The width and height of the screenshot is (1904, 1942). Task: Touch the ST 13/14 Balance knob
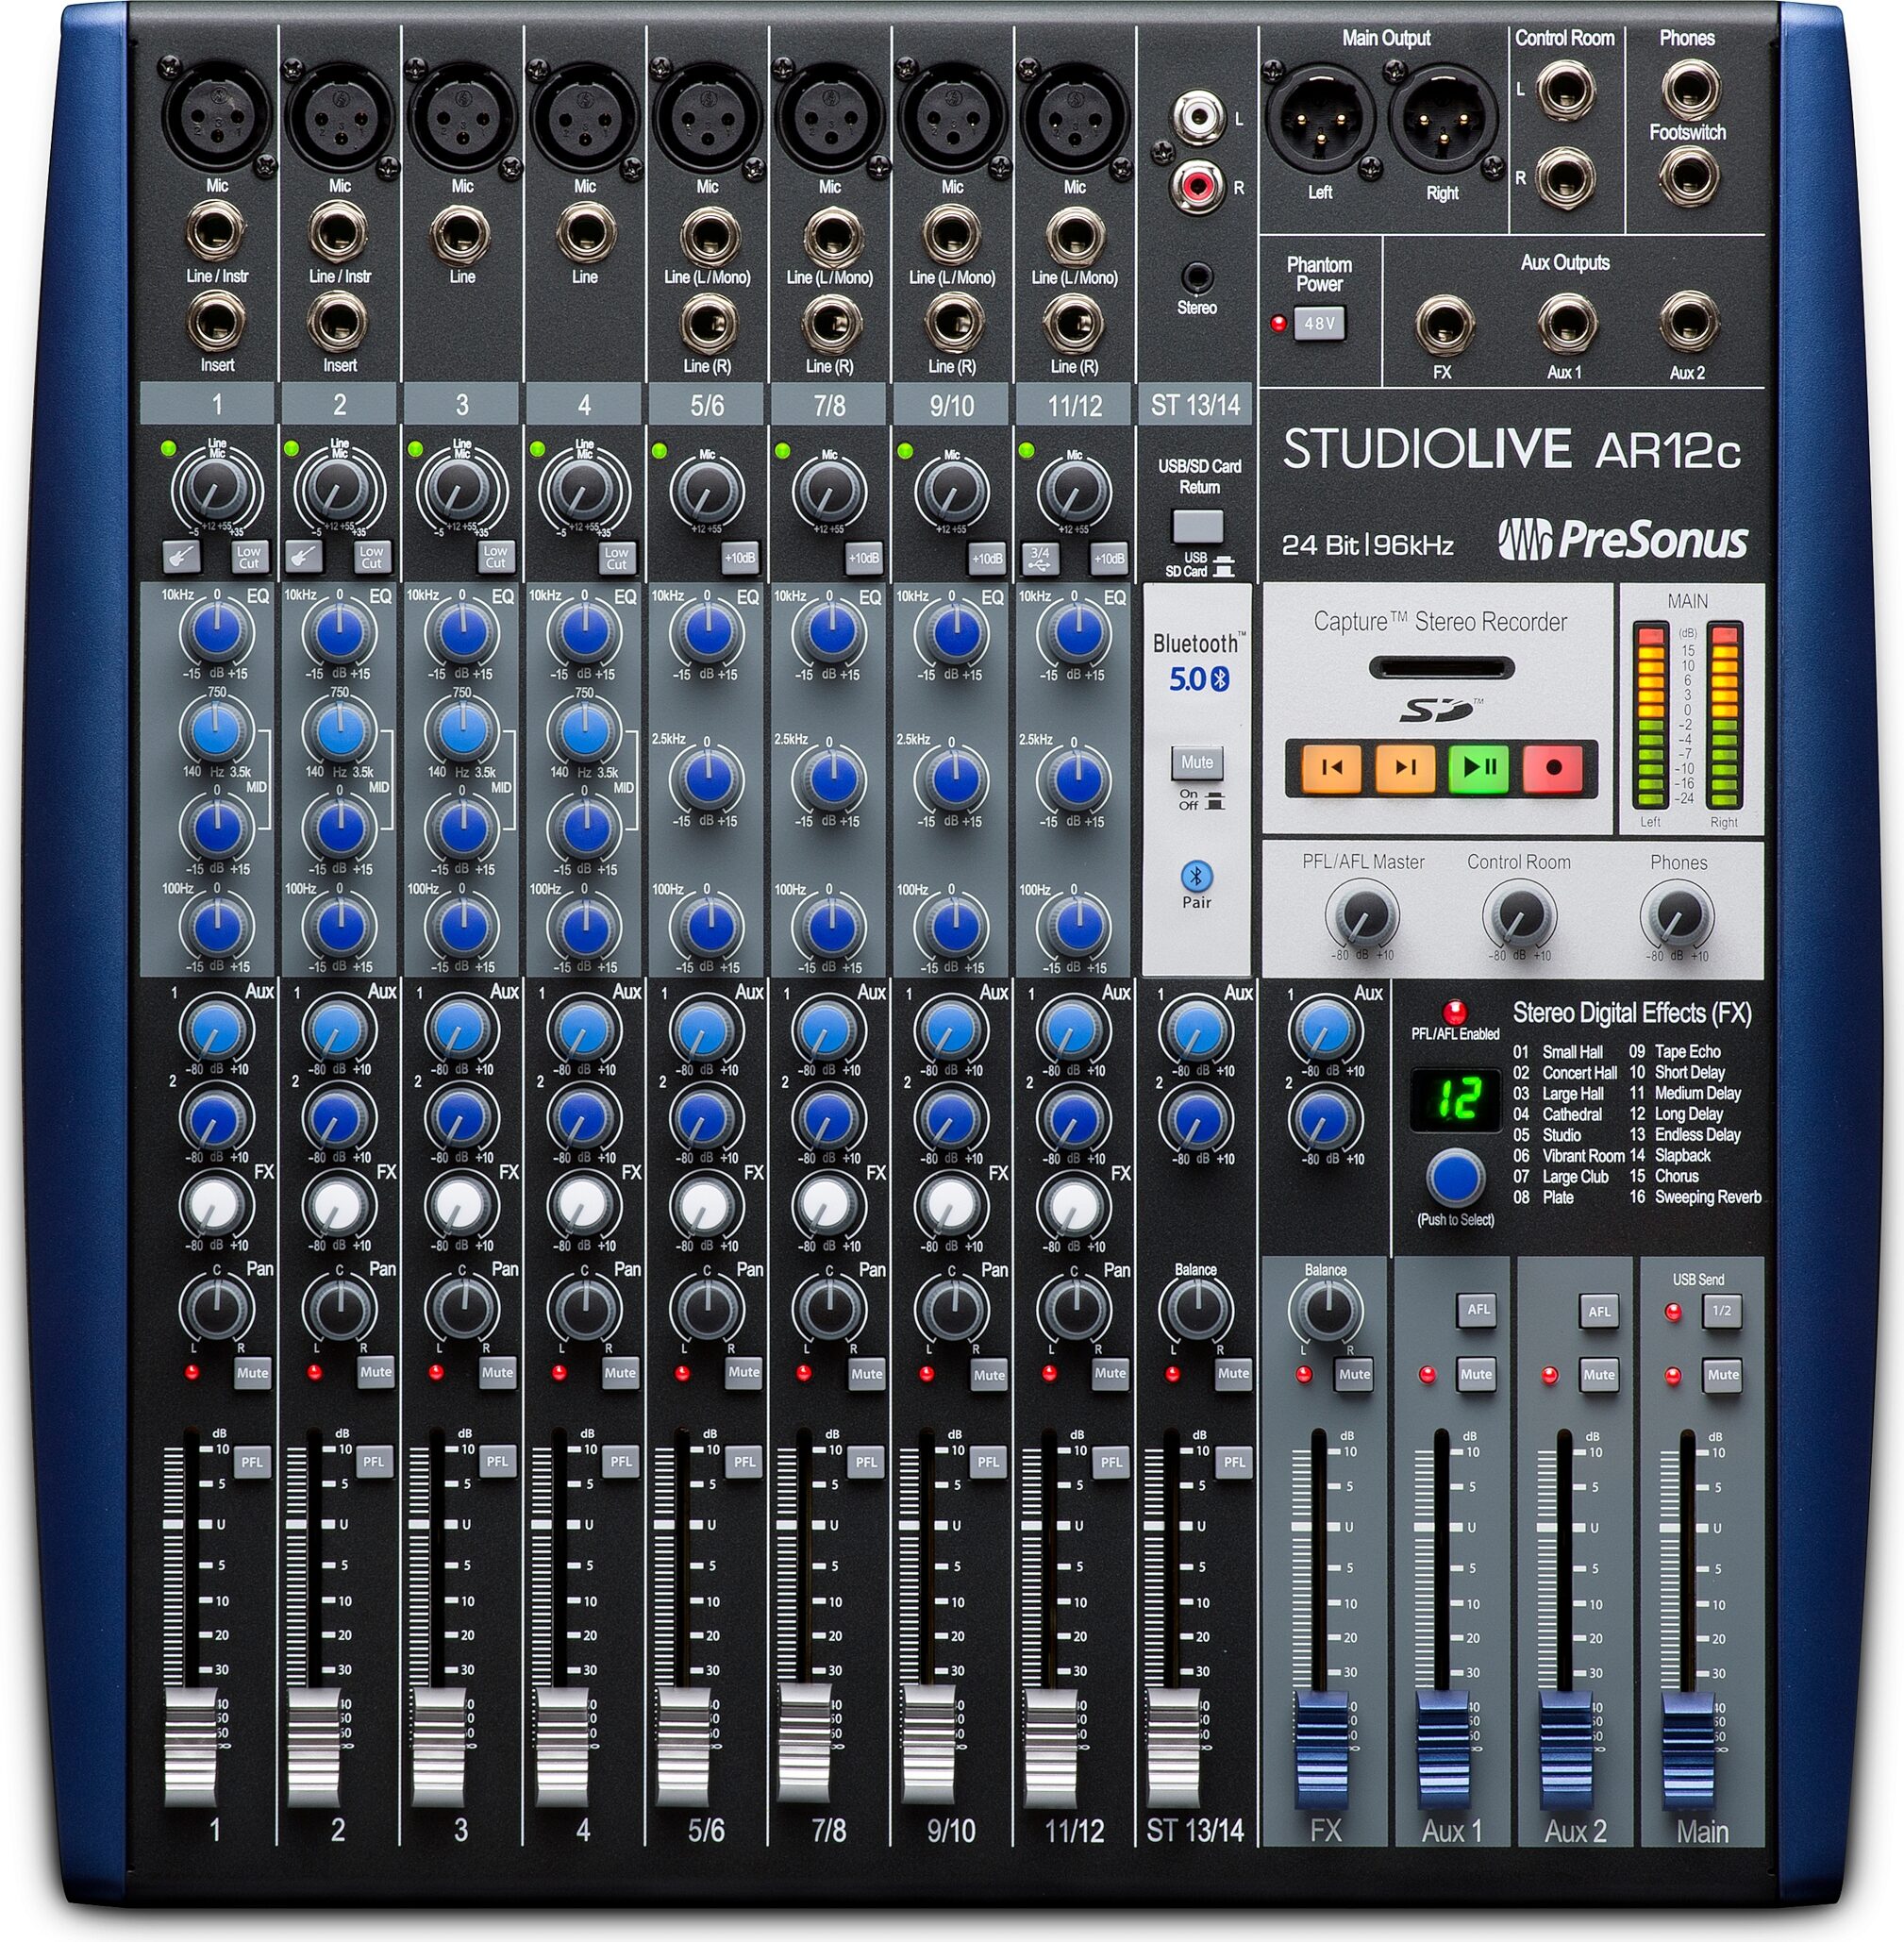(1196, 1308)
